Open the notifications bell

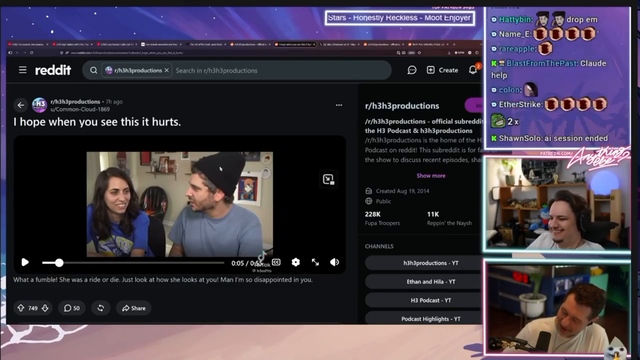473,70
